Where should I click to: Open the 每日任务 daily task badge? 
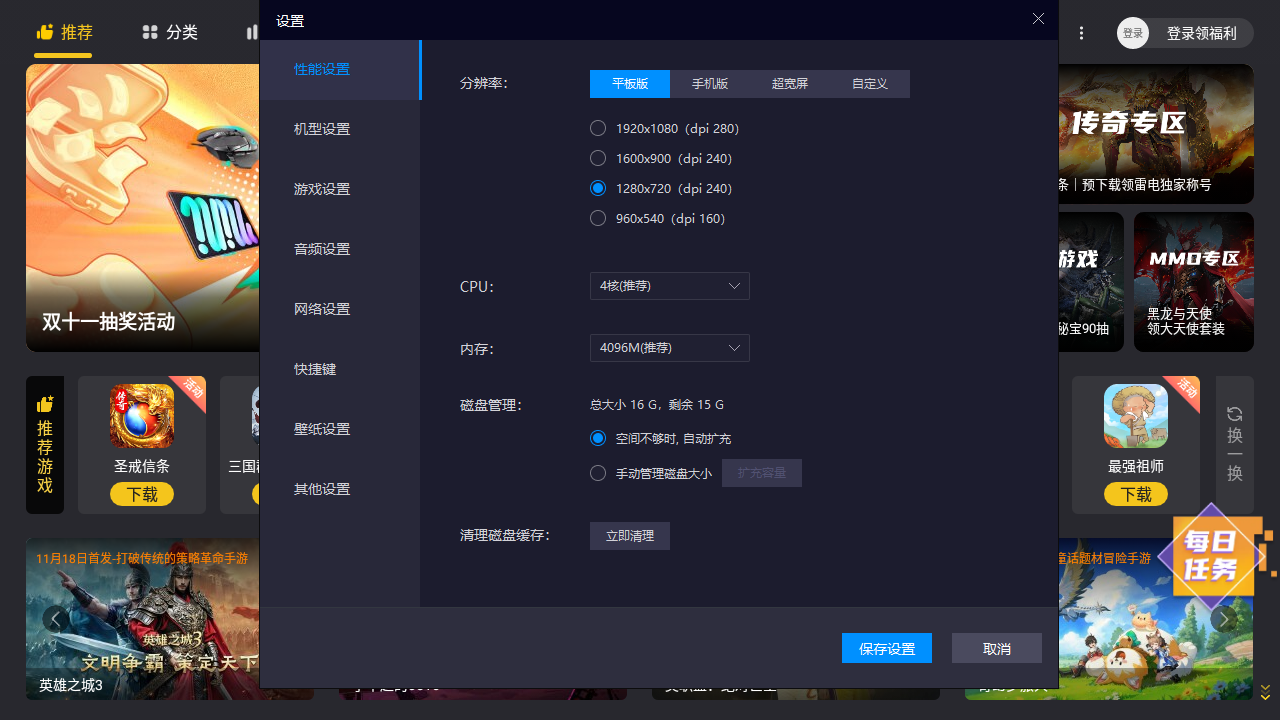tap(1211, 557)
